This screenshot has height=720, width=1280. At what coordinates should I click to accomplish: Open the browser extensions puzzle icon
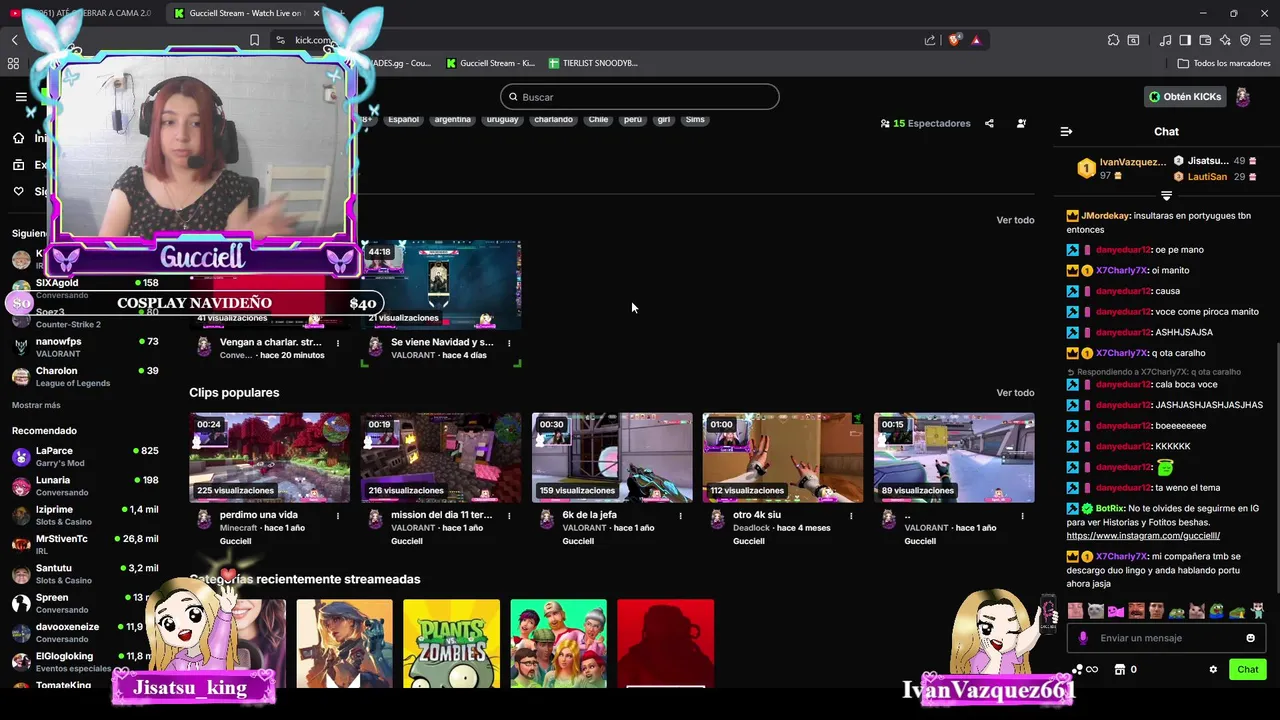click(x=1113, y=40)
